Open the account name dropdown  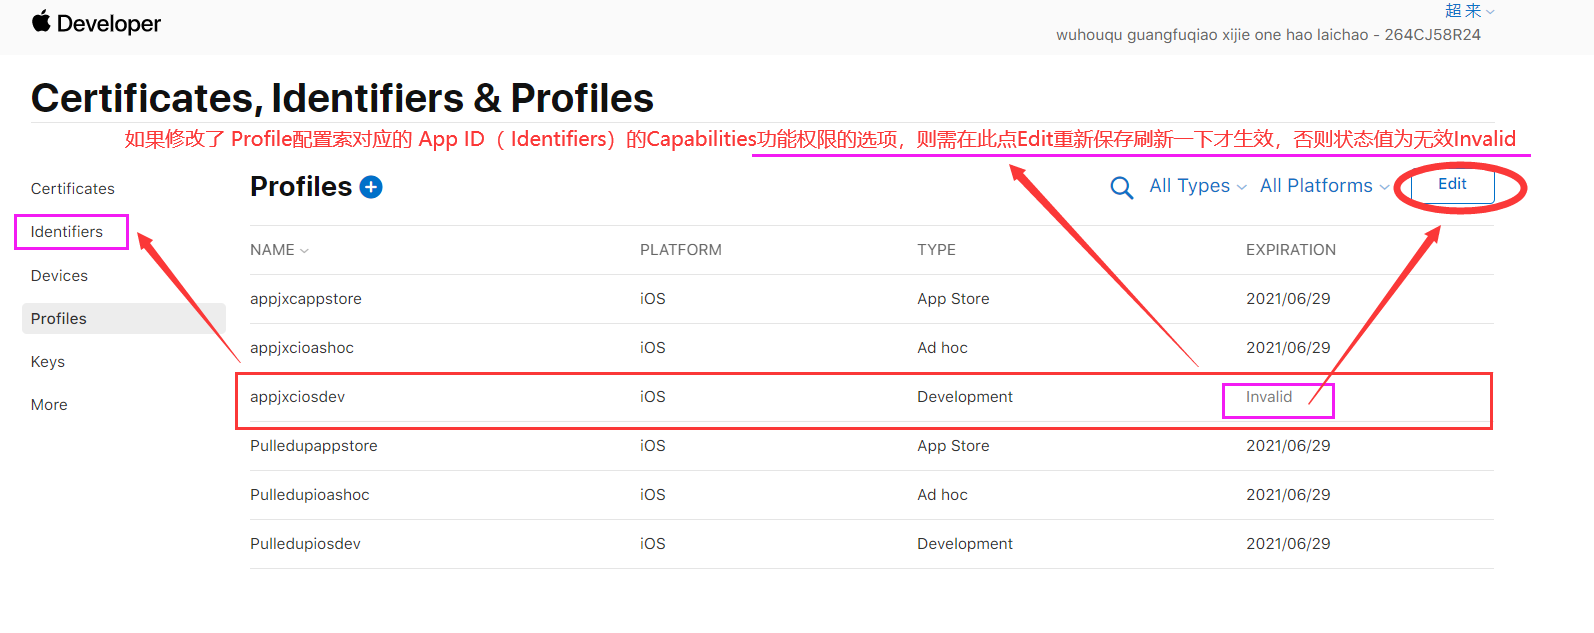point(1469,11)
